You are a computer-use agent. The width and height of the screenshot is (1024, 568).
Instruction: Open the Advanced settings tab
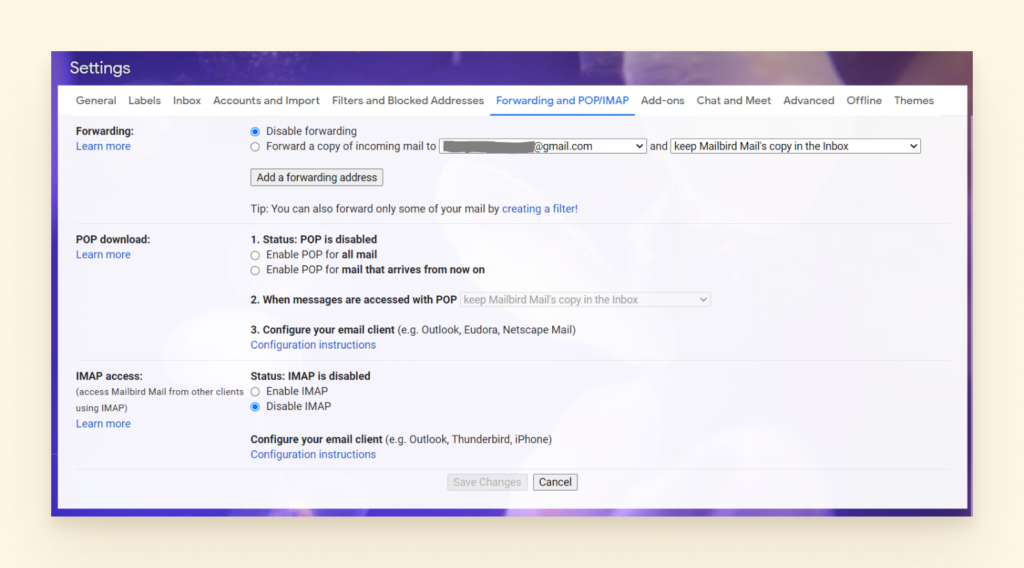click(808, 101)
